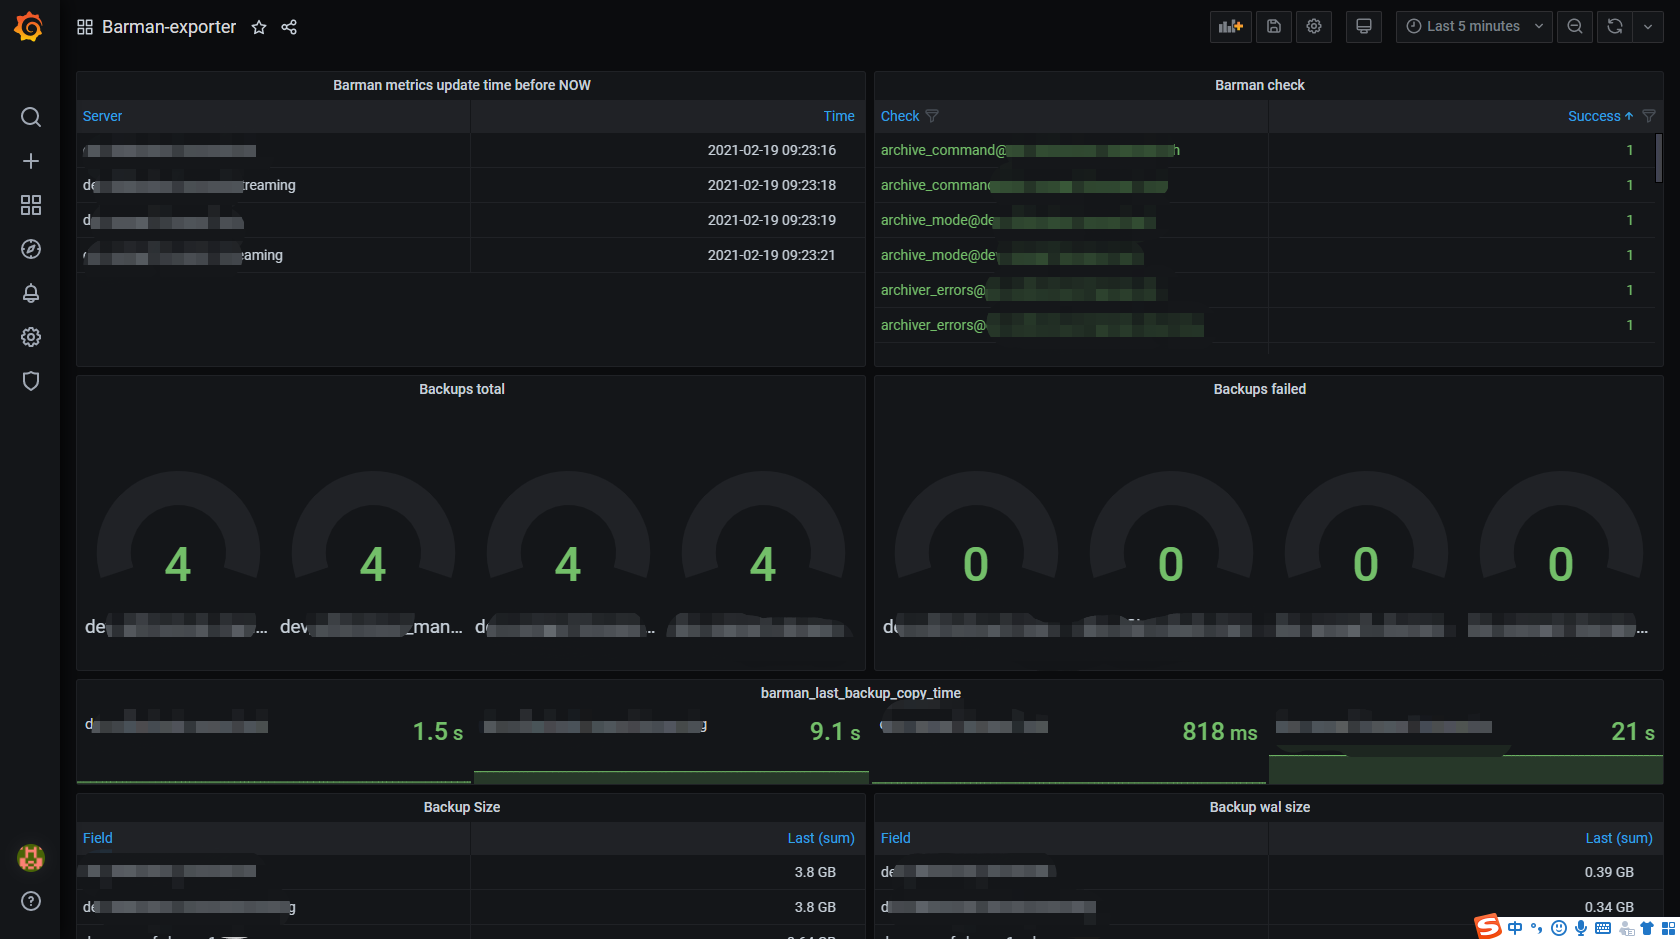Open the Create plus menu
1680x939 pixels.
pyautogui.click(x=31, y=161)
